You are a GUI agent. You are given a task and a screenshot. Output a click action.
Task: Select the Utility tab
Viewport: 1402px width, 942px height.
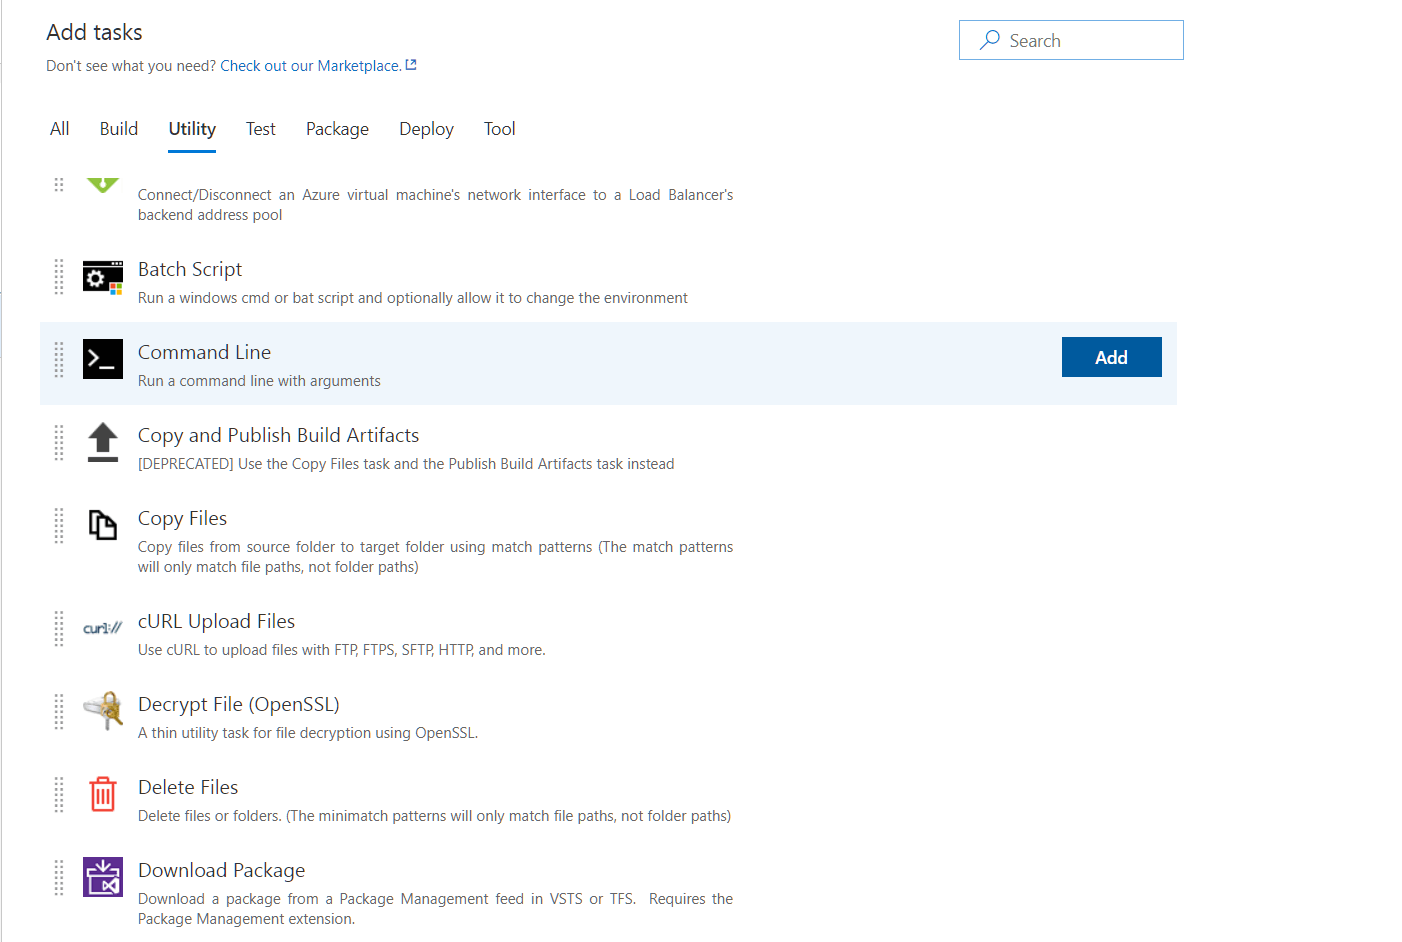tap(192, 129)
